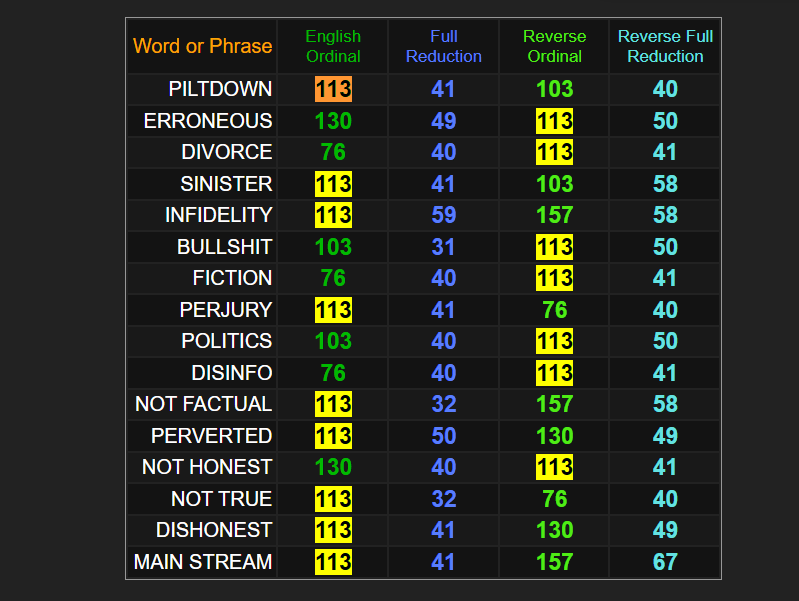
Task: Click the "Reverse Ordinal" column header
Action: click(554, 46)
